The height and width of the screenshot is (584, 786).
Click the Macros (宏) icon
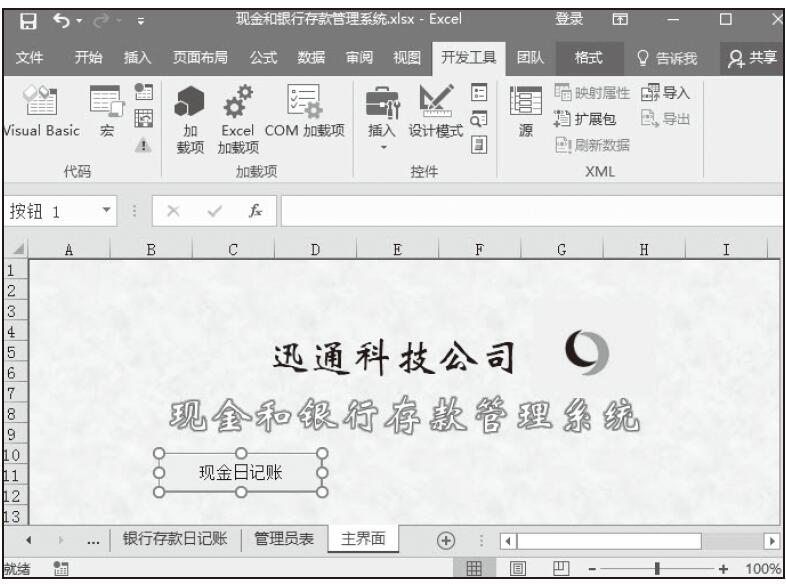pyautogui.click(x=106, y=112)
